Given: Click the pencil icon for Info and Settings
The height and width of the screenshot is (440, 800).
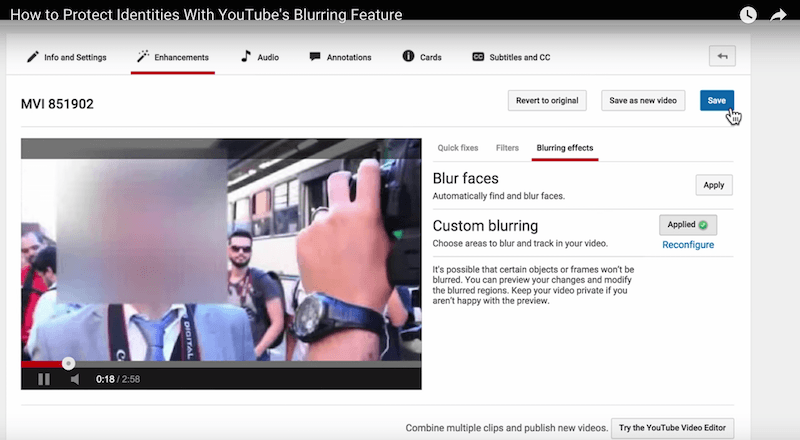Looking at the screenshot, I should [33, 57].
